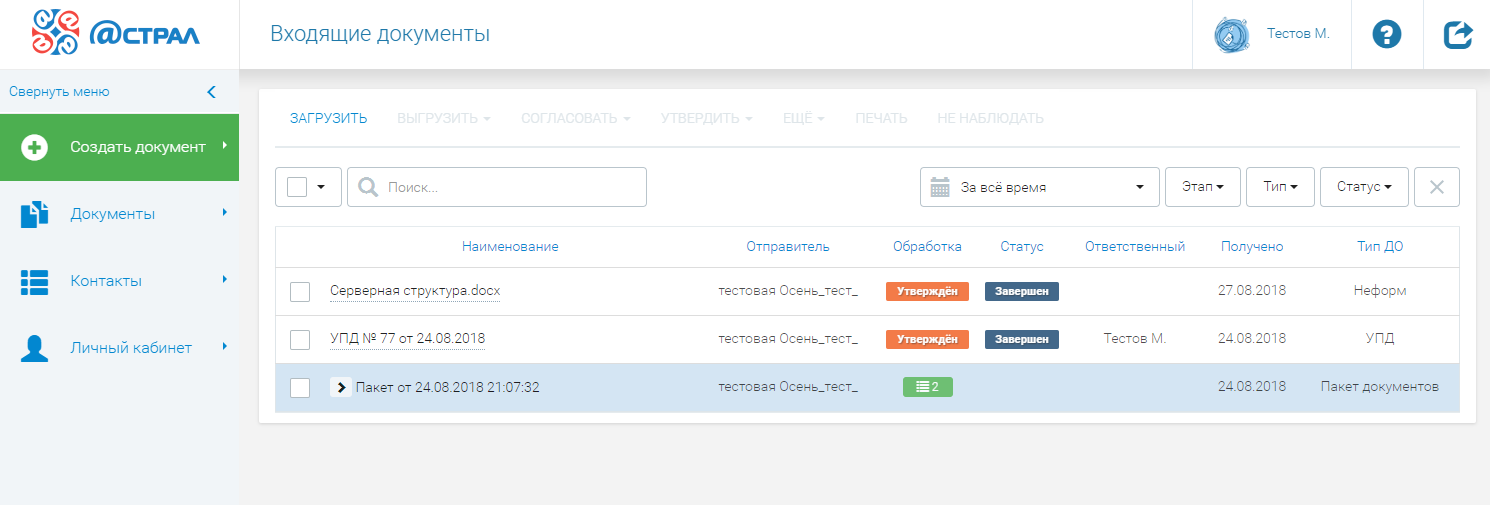The width and height of the screenshot is (1490, 505).
Task: Sort by the Получено column header
Action: [1252, 247]
